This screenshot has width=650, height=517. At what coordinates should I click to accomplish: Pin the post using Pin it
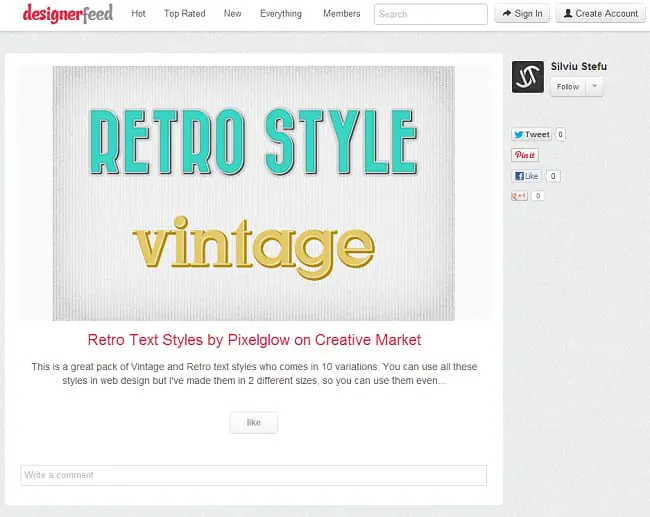(525, 155)
